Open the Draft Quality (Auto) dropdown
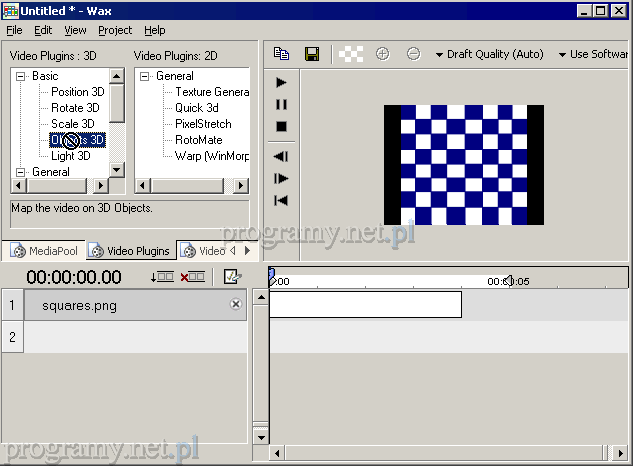633x466 pixels. [x=490, y=54]
